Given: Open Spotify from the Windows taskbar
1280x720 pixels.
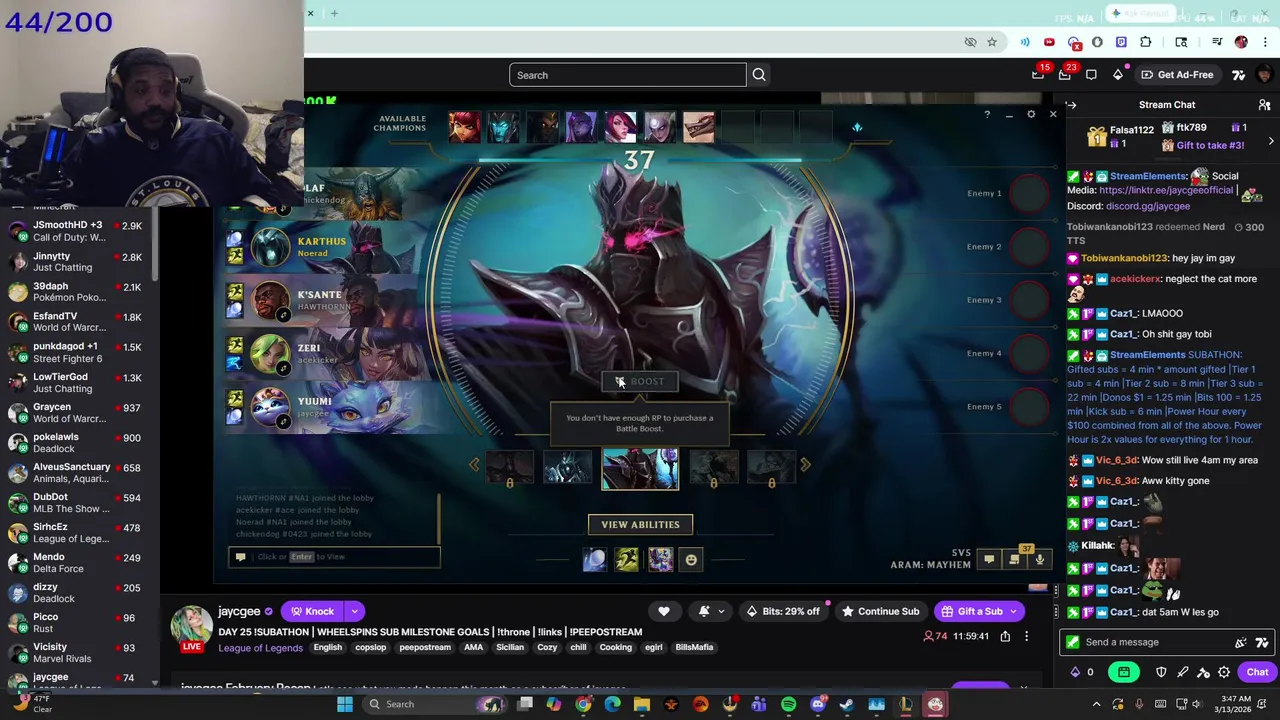Looking at the screenshot, I should click(x=788, y=704).
